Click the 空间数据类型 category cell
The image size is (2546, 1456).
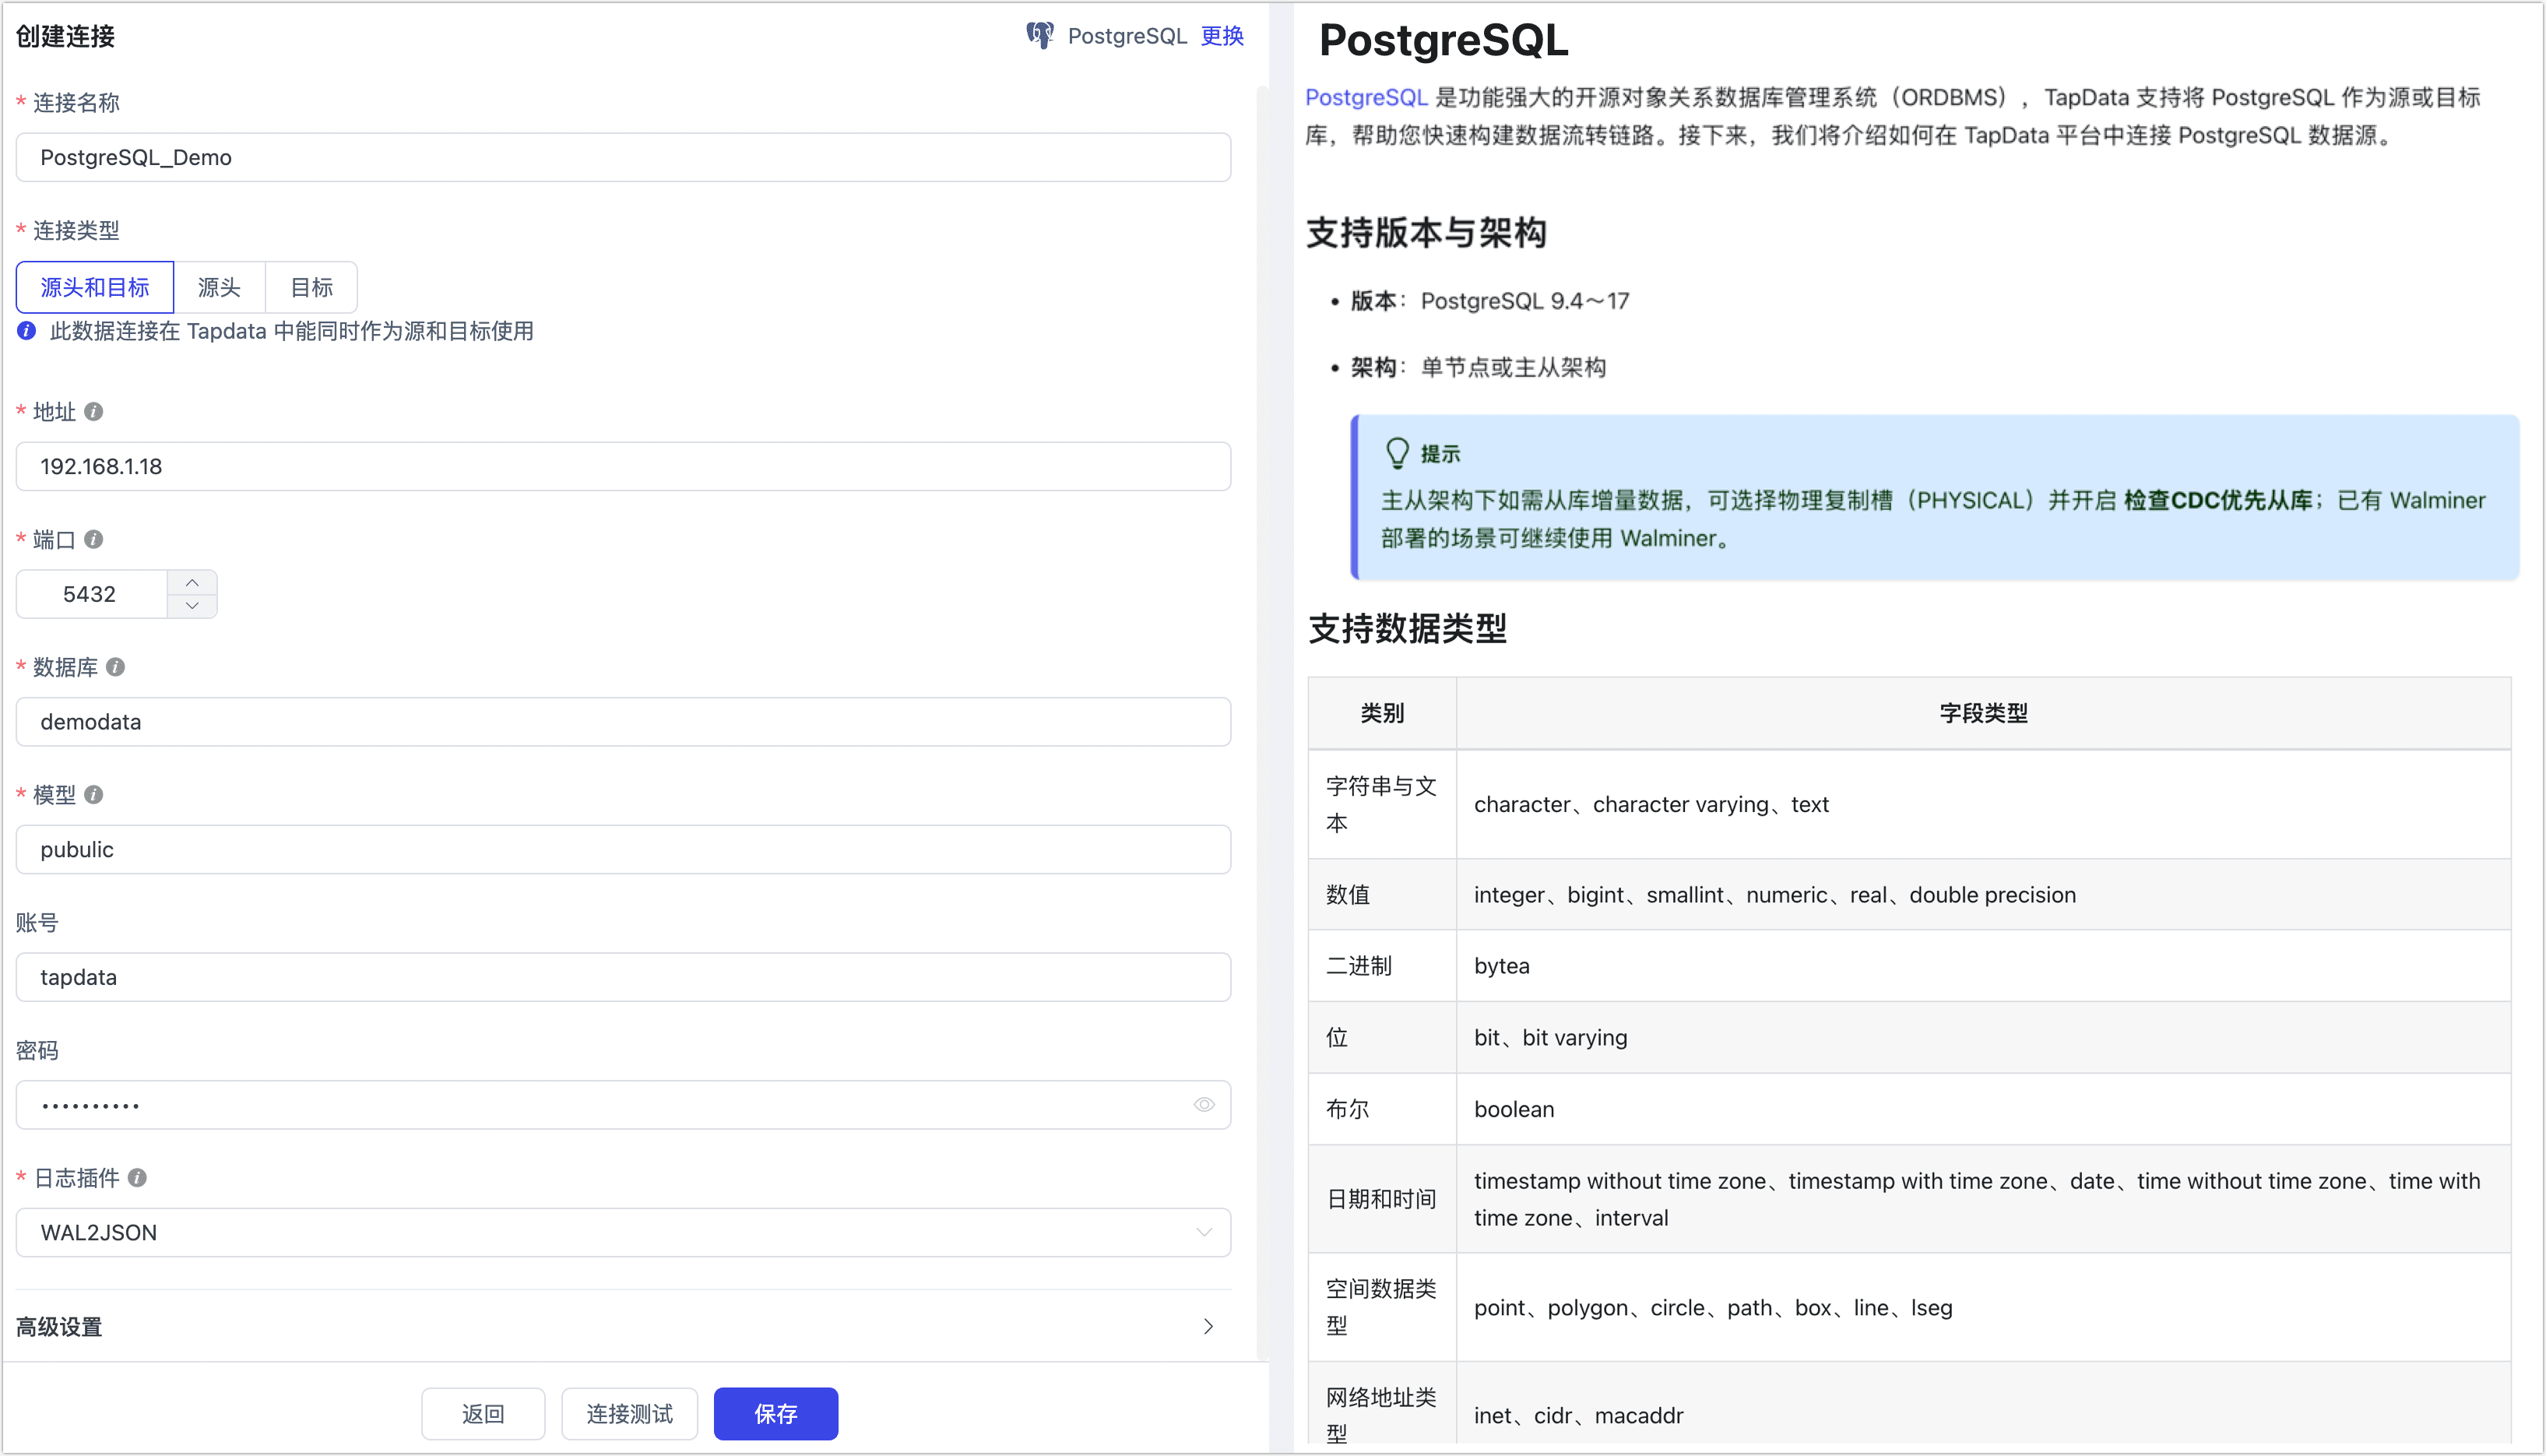click(x=1382, y=1307)
